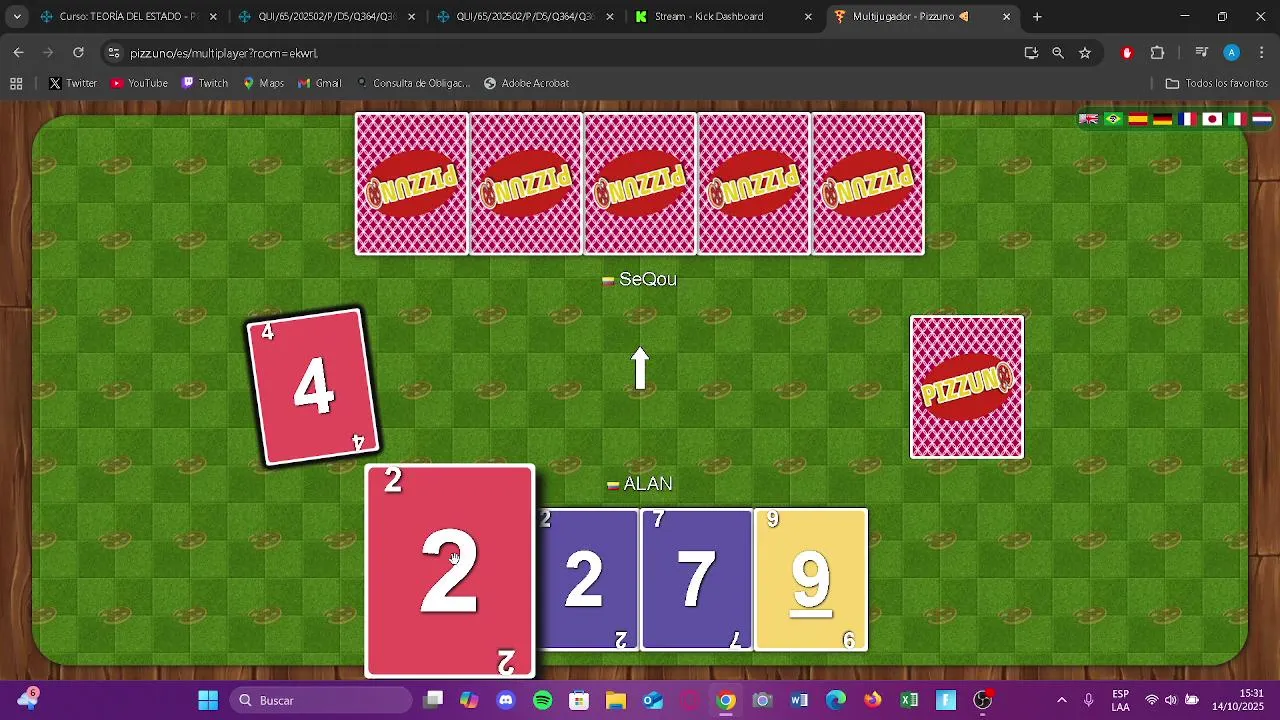
Task: Switch to Multijugador - Pizzuno tab
Action: (924, 16)
